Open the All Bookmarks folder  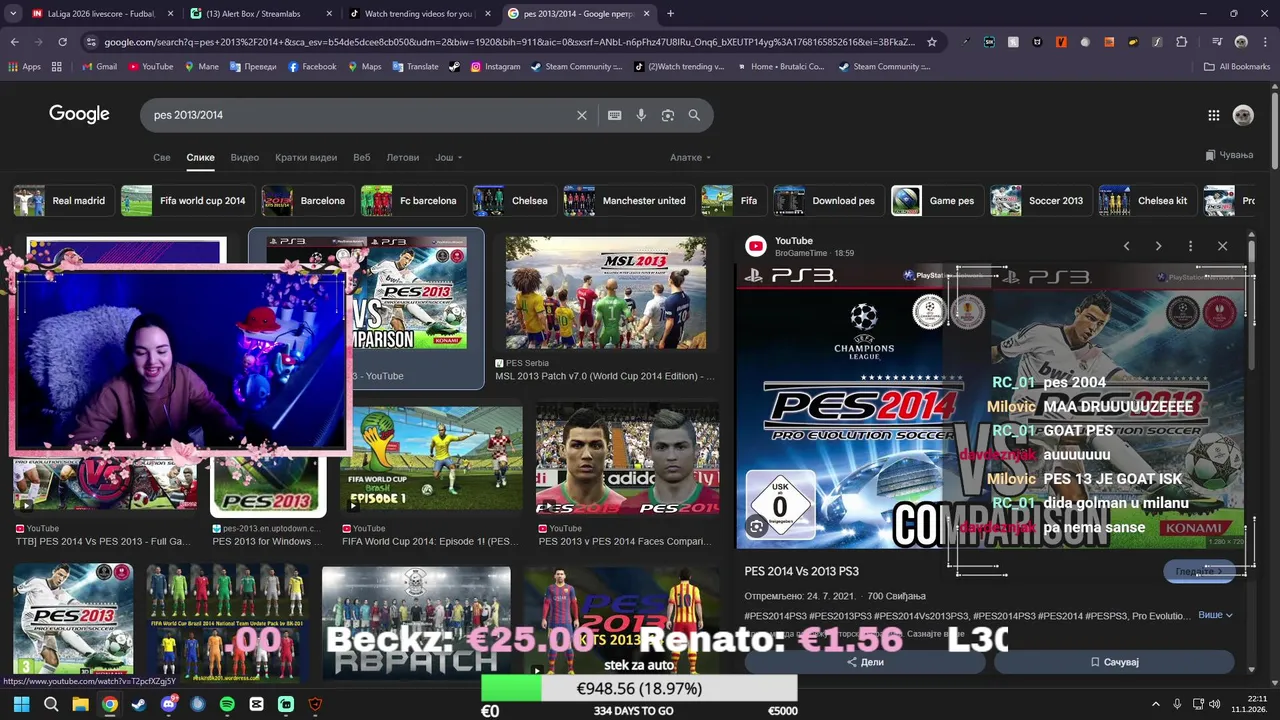click(x=1237, y=67)
